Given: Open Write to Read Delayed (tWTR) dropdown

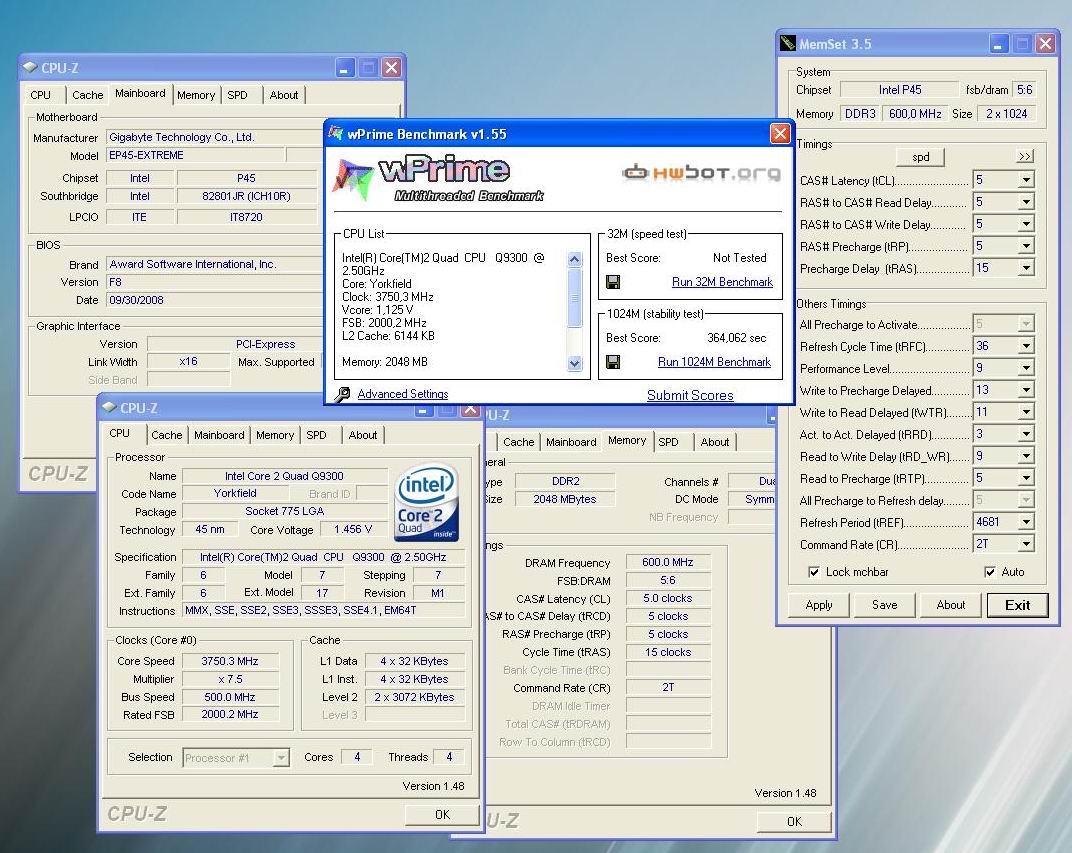Looking at the screenshot, I should tap(1026, 412).
